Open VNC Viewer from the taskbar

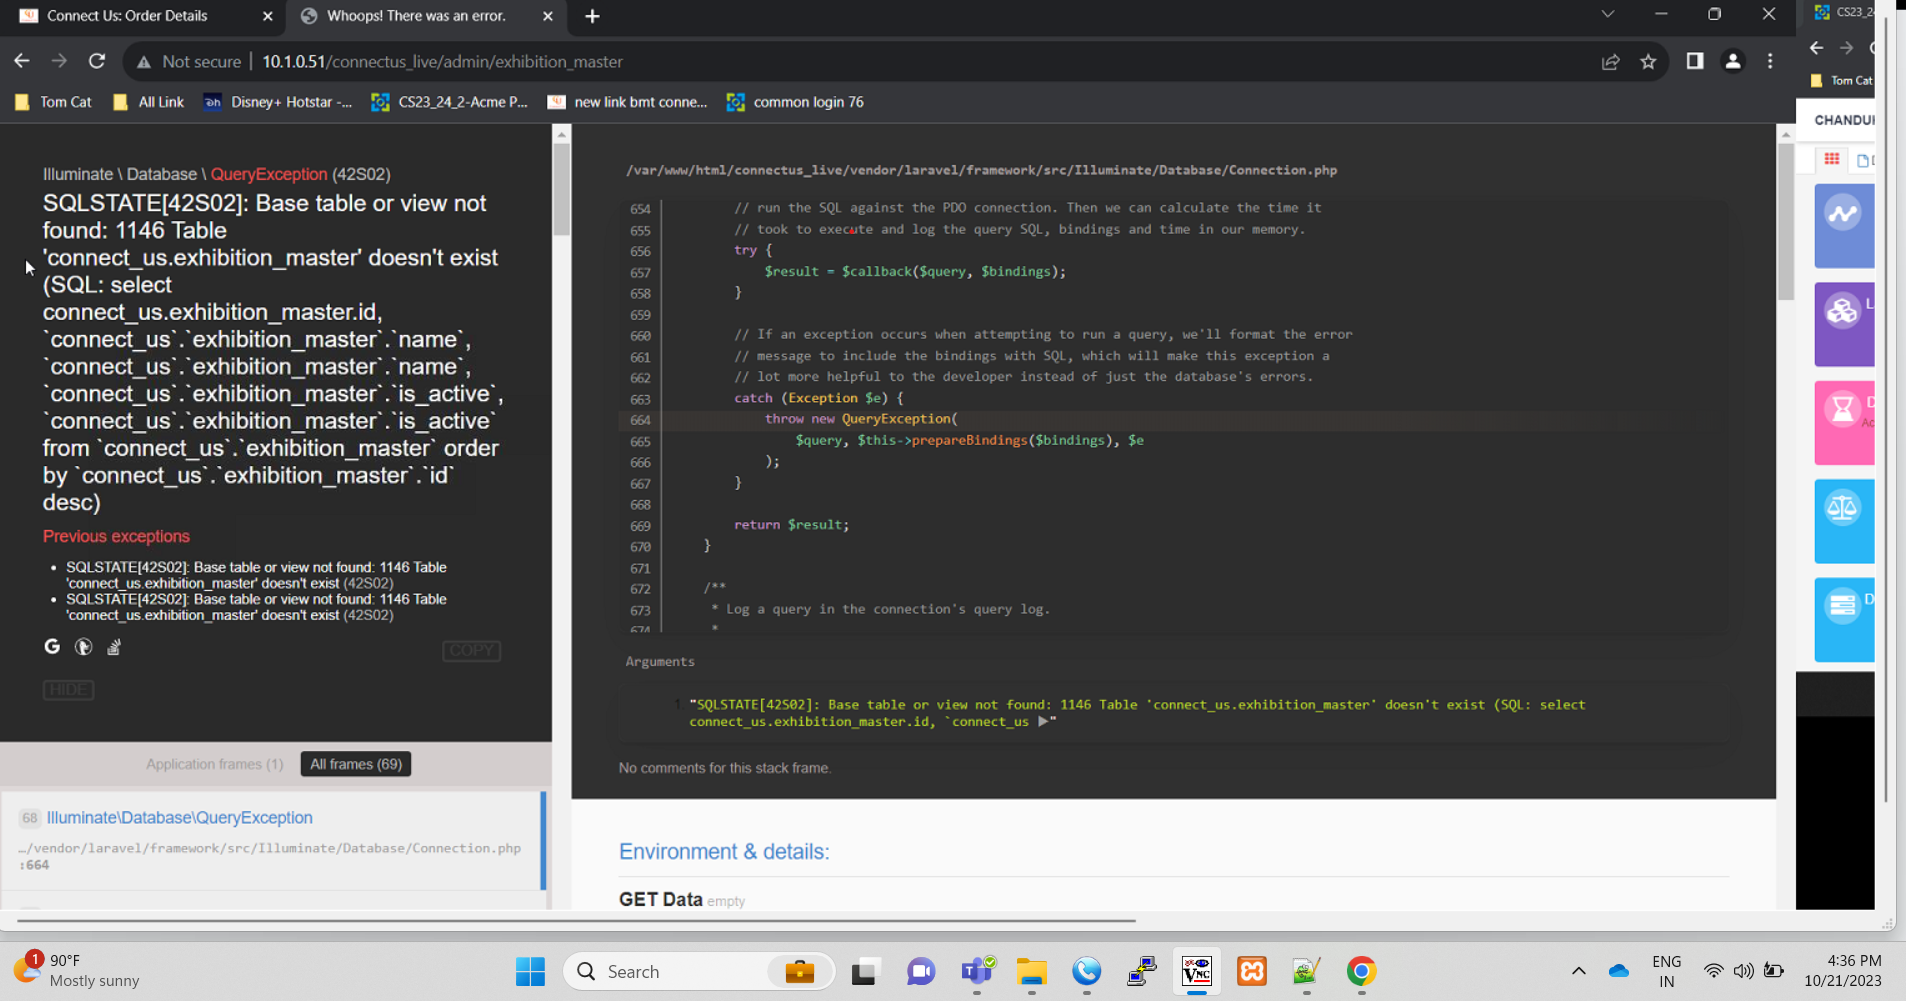coord(1197,971)
